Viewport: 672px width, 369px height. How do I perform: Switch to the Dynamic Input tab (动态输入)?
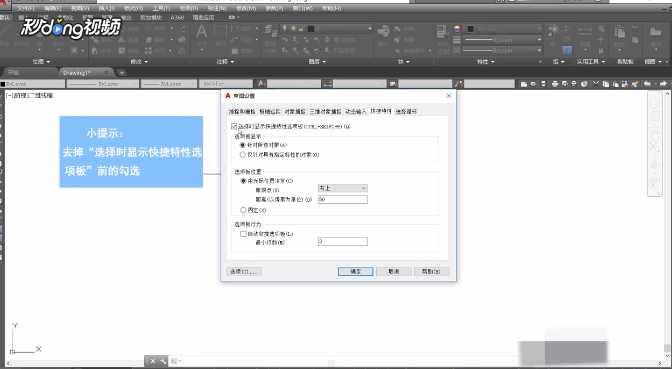[356, 111]
